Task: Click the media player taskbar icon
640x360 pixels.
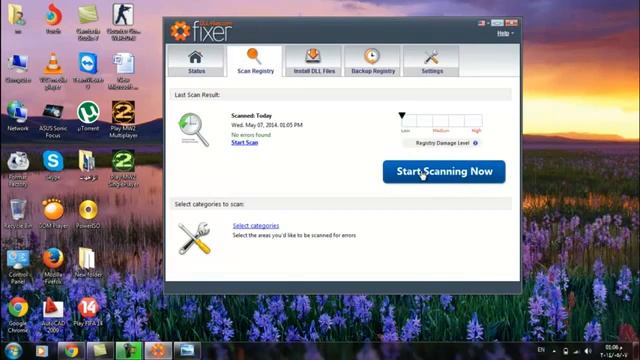Action: [42, 351]
